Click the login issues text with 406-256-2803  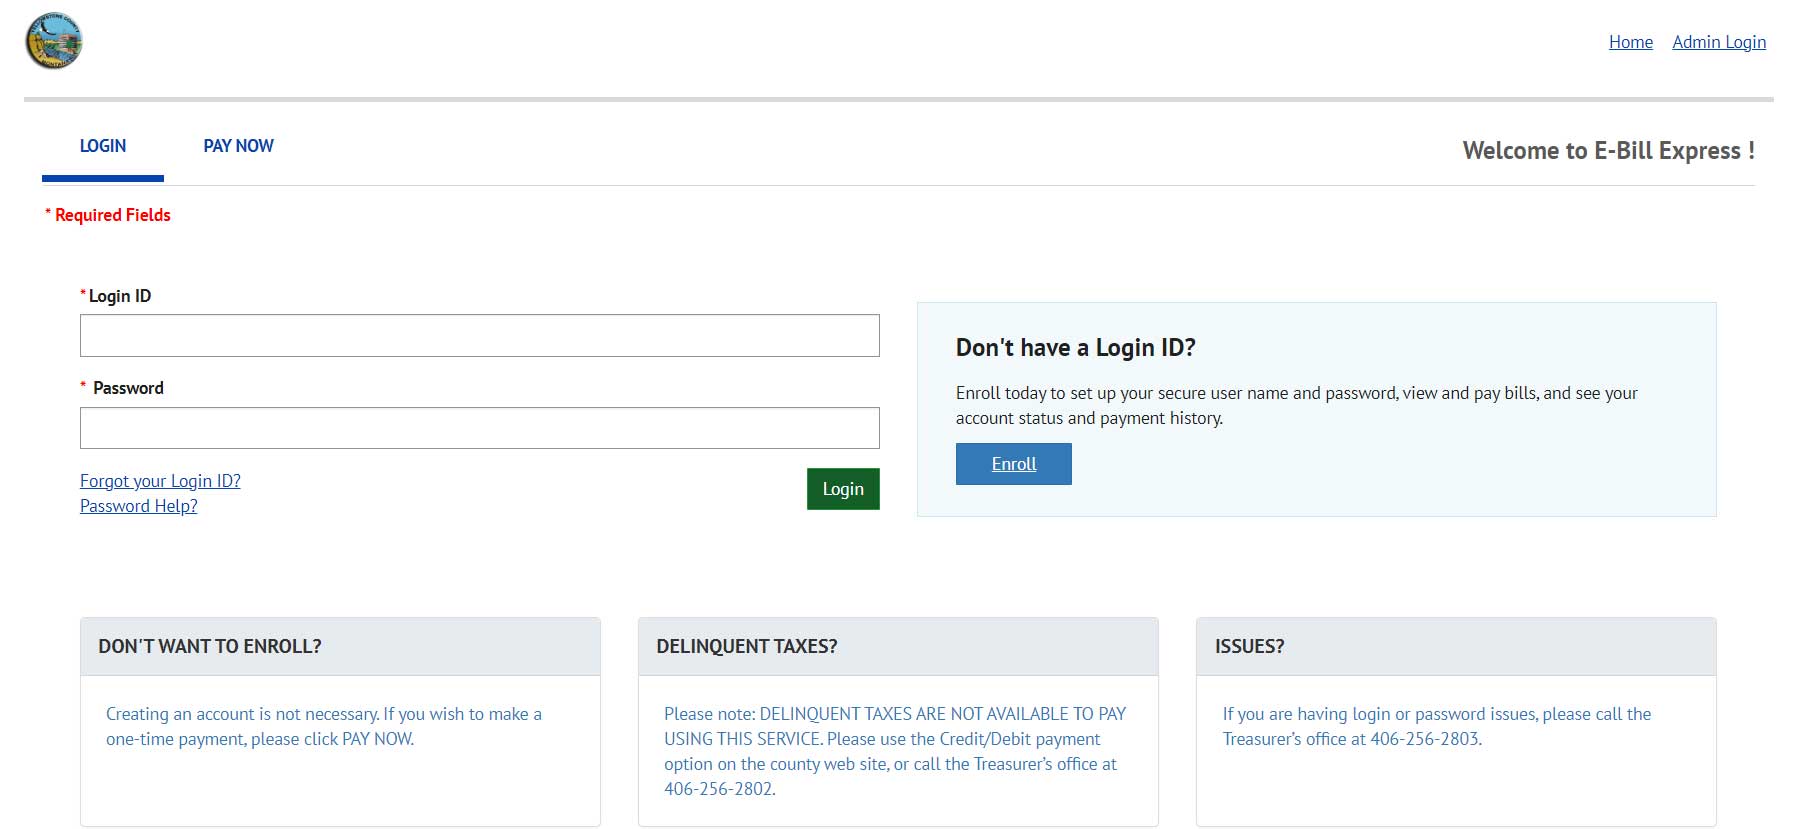(x=1436, y=727)
